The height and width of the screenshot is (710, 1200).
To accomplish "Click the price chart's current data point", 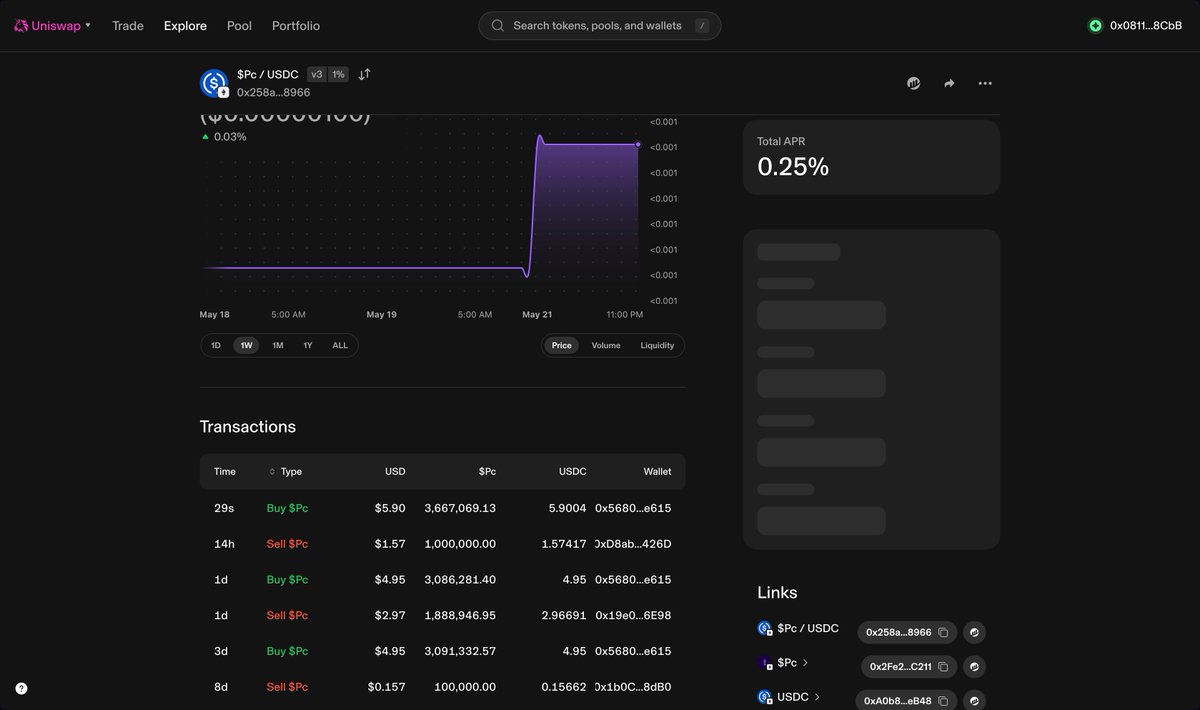I will click(x=638, y=144).
